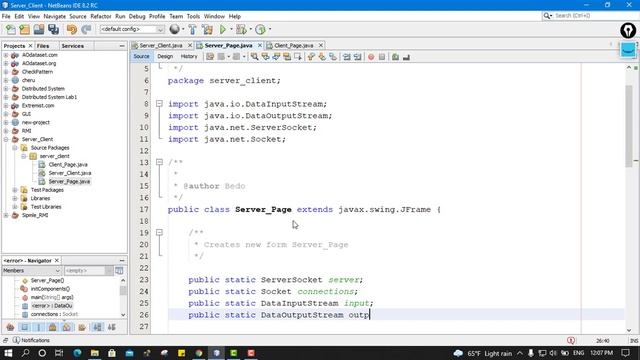Click the Stop Macro Recording icon

coord(382,57)
